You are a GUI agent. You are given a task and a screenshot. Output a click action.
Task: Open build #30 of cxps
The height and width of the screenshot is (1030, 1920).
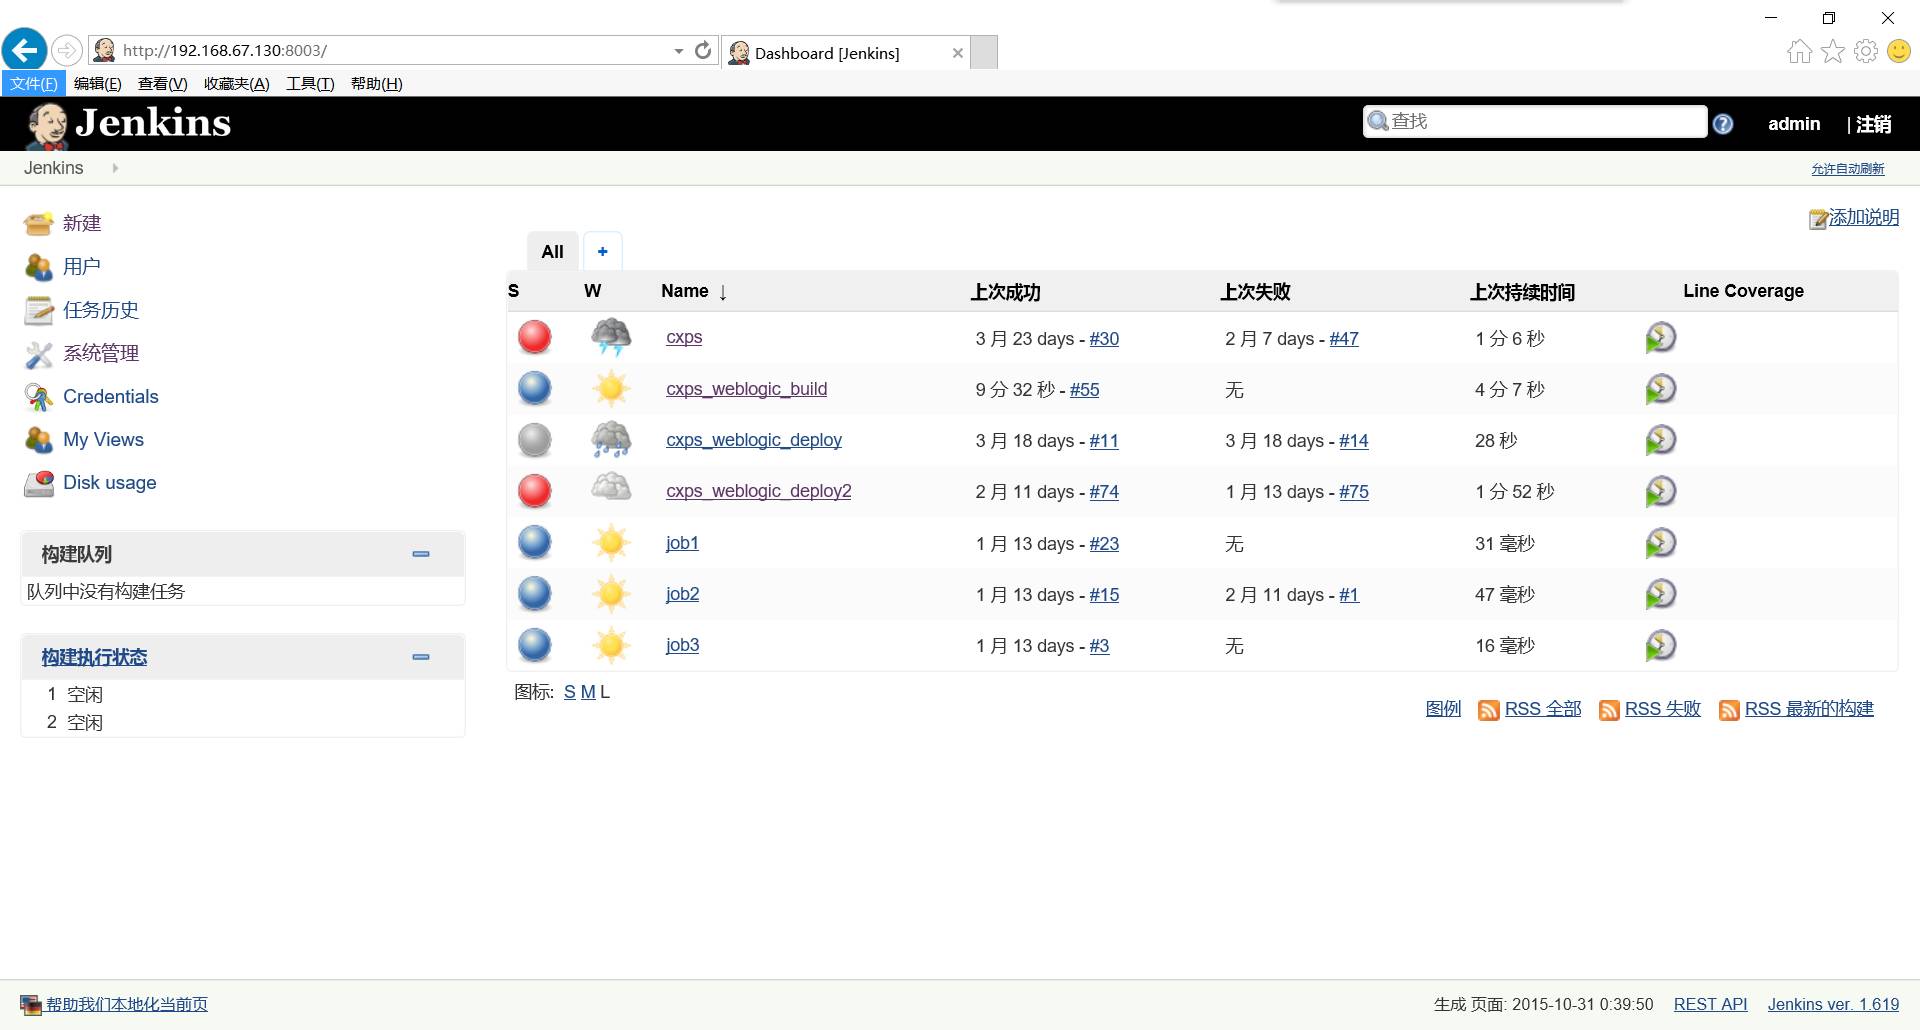(1104, 339)
